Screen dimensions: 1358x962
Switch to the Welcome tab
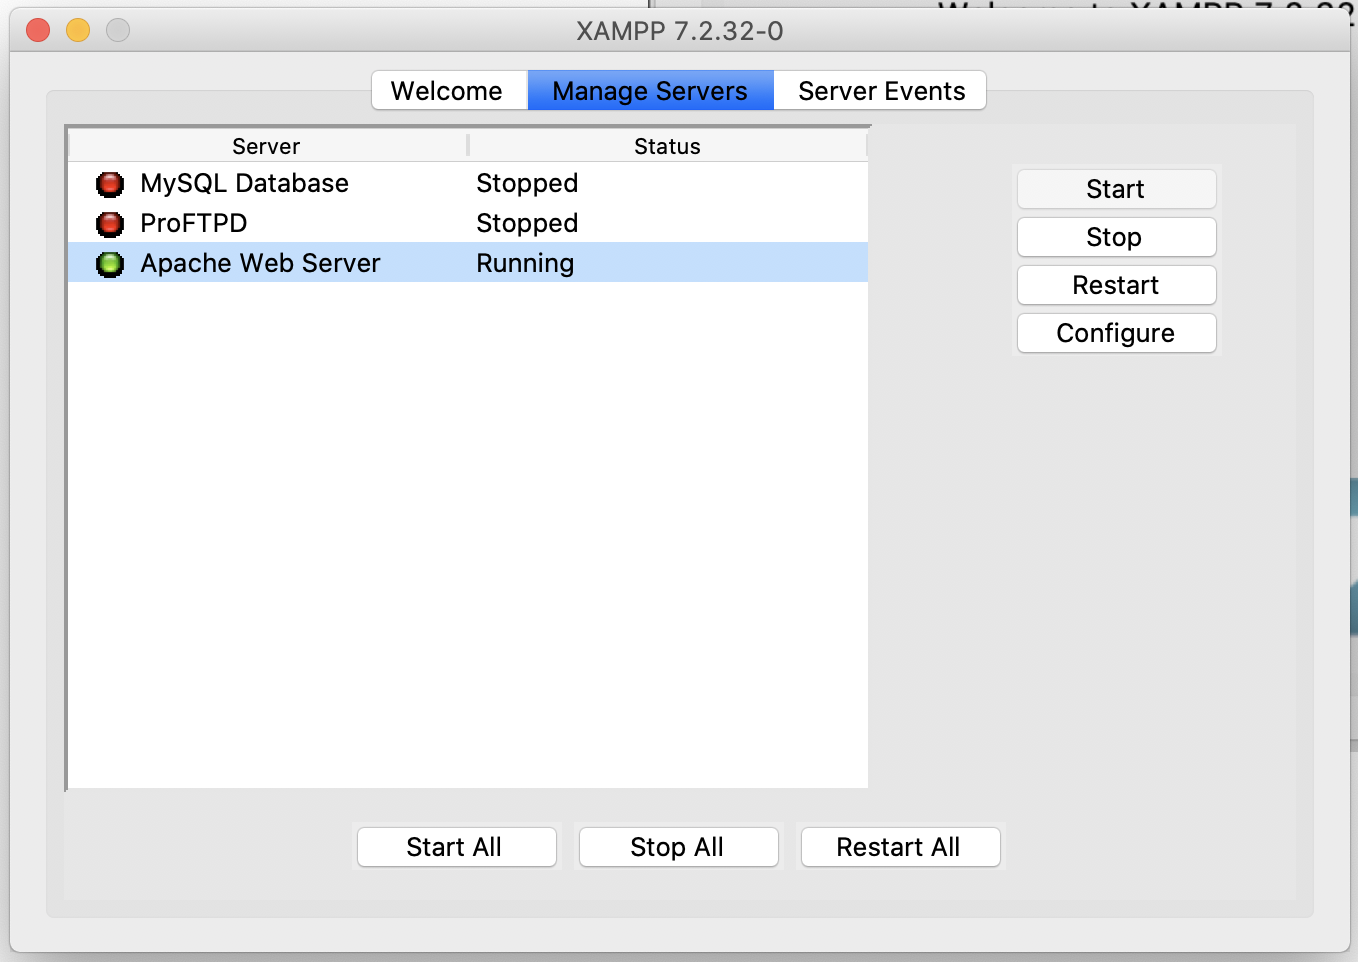(449, 91)
